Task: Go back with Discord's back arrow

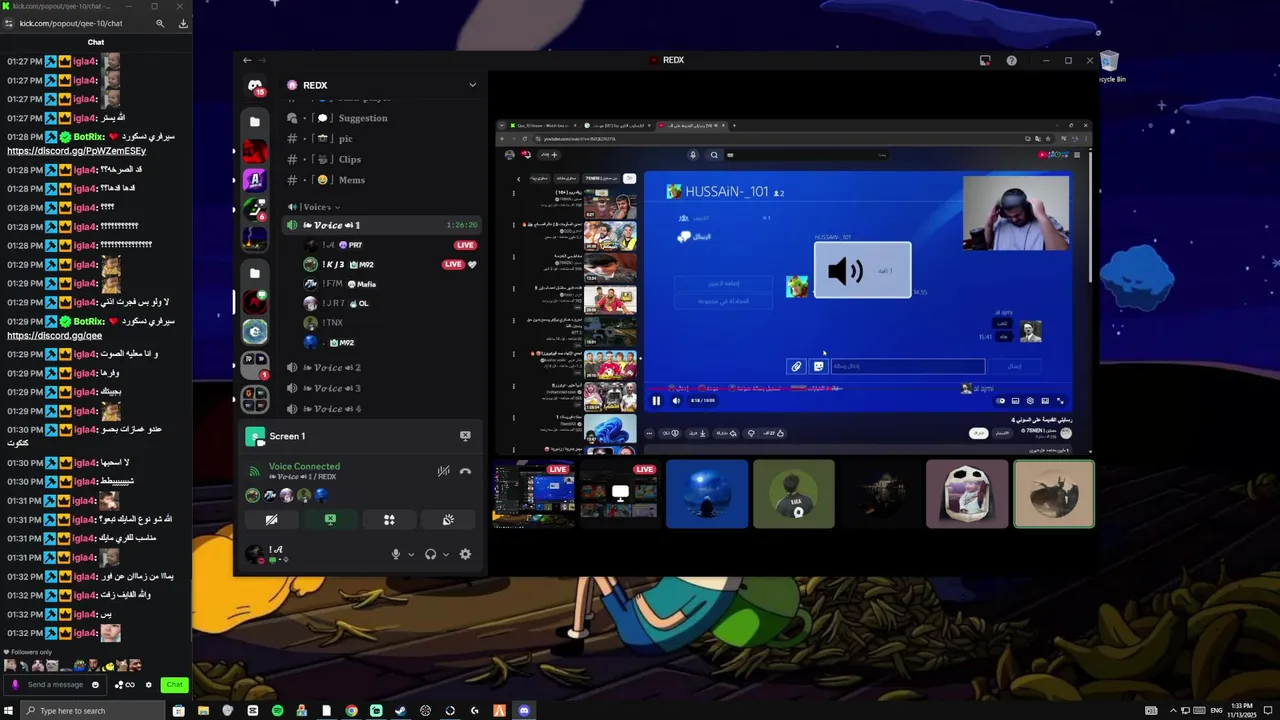Action: click(x=248, y=60)
